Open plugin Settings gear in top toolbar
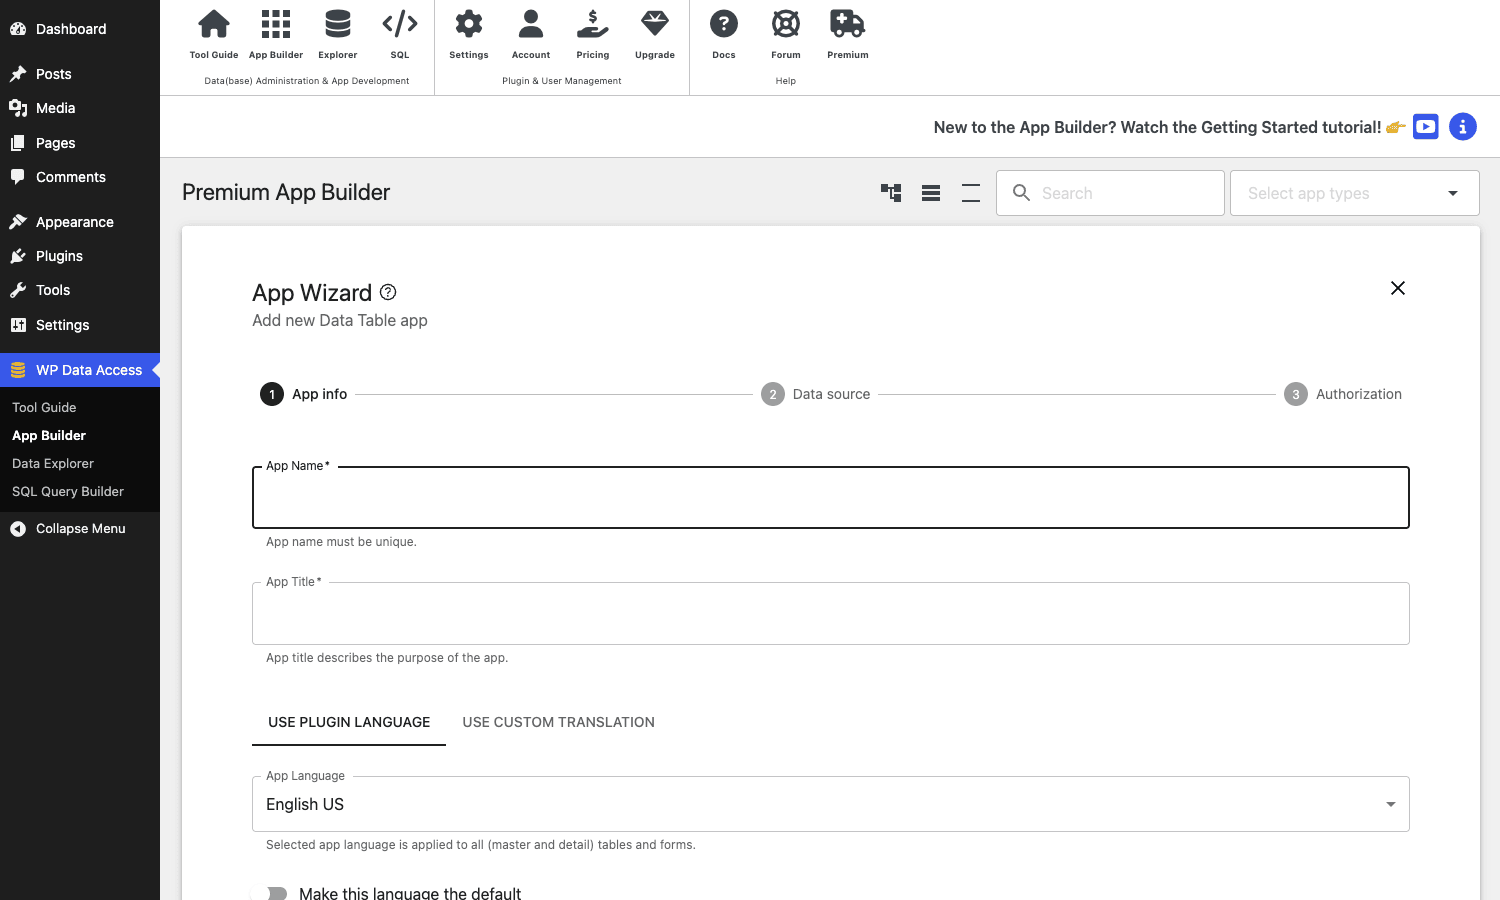The width and height of the screenshot is (1500, 900). [x=469, y=24]
